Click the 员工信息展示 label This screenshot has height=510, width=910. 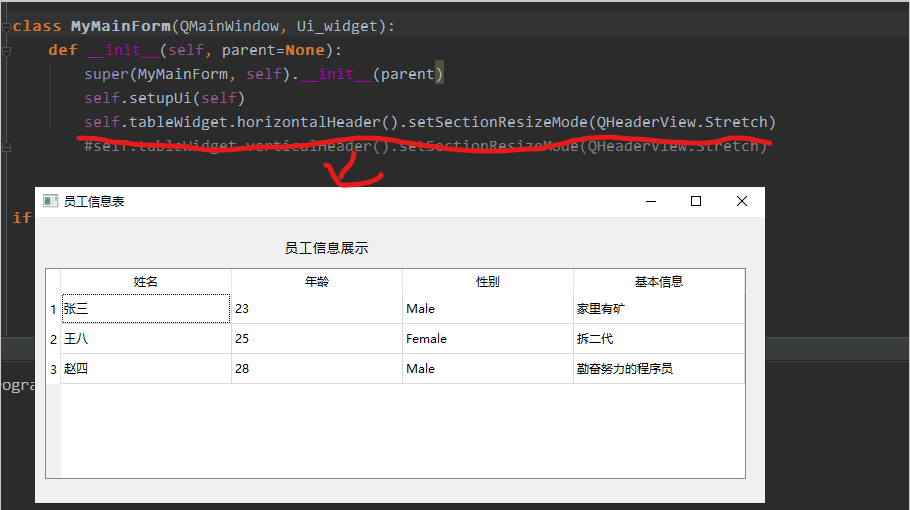[326, 248]
